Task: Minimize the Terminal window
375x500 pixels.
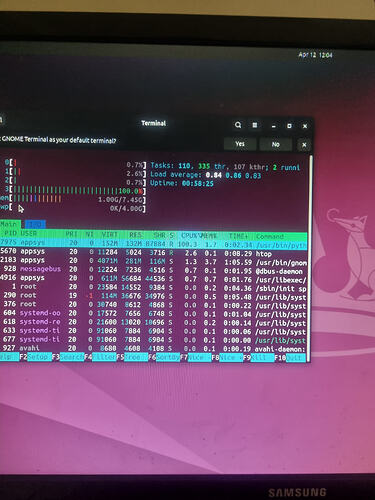Action: click(274, 126)
